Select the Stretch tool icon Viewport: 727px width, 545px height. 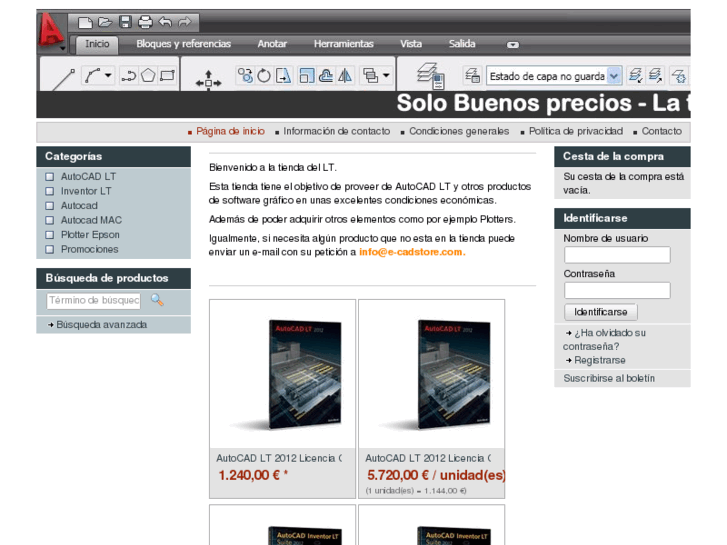(283, 75)
